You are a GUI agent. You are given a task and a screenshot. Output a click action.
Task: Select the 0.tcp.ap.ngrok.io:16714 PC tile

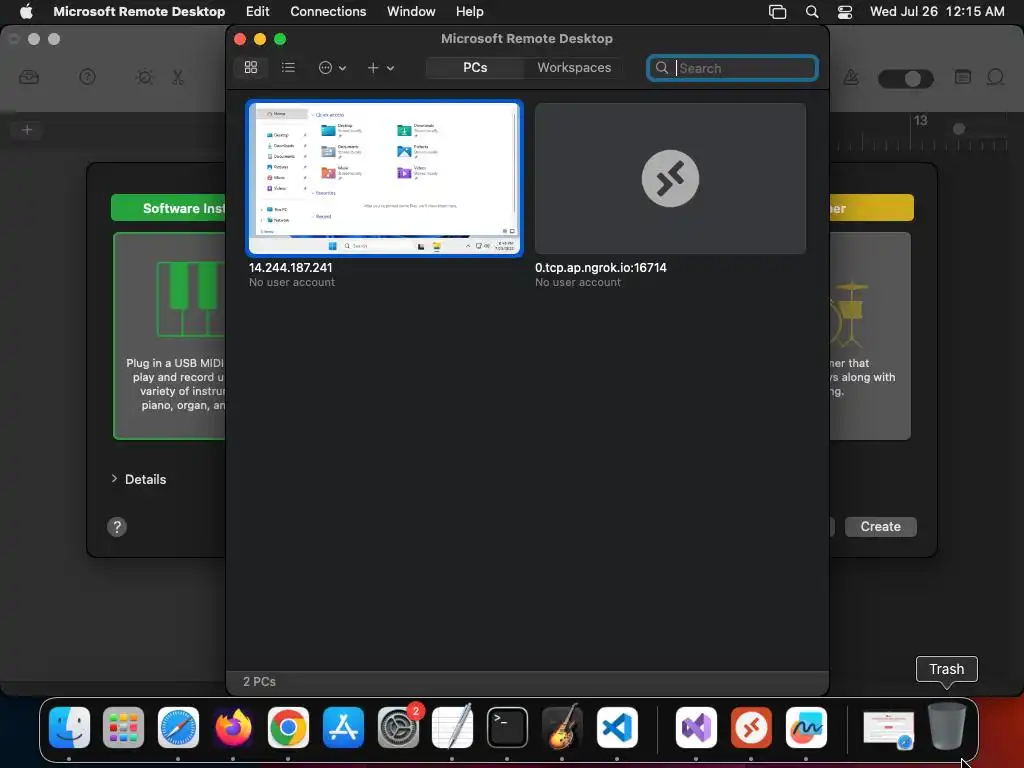click(x=670, y=178)
